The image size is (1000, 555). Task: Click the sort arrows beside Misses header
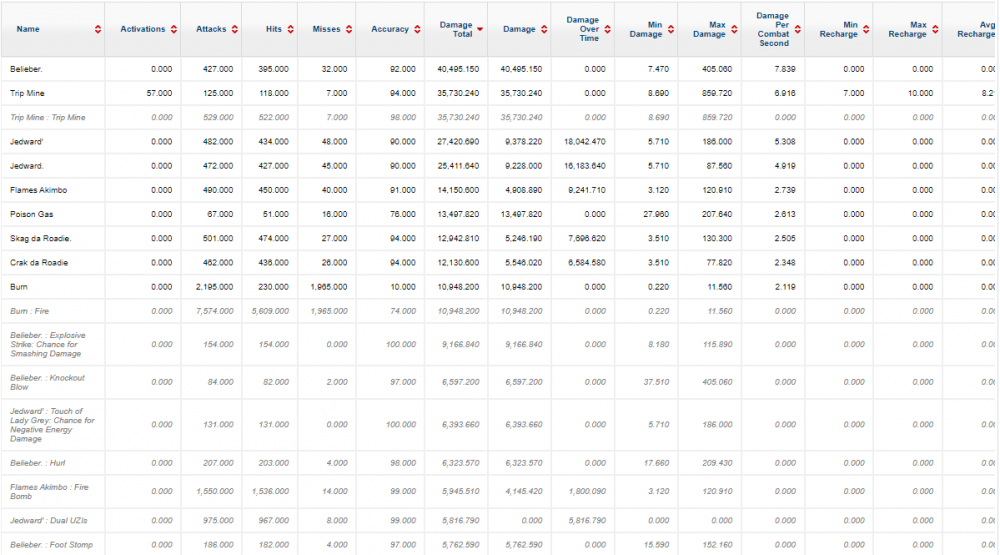point(348,29)
